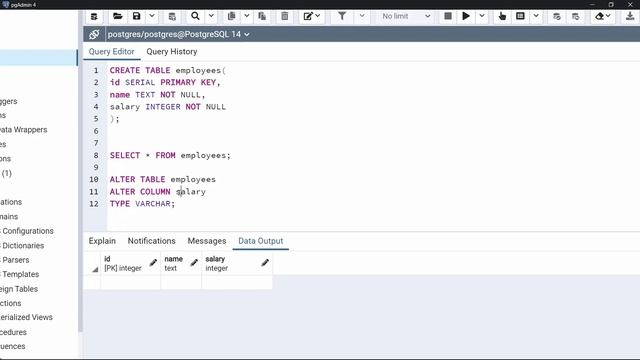This screenshot has width=640, height=360.
Task: Select Parsers in the browser tree
Action: pyautogui.click(x=16, y=260)
